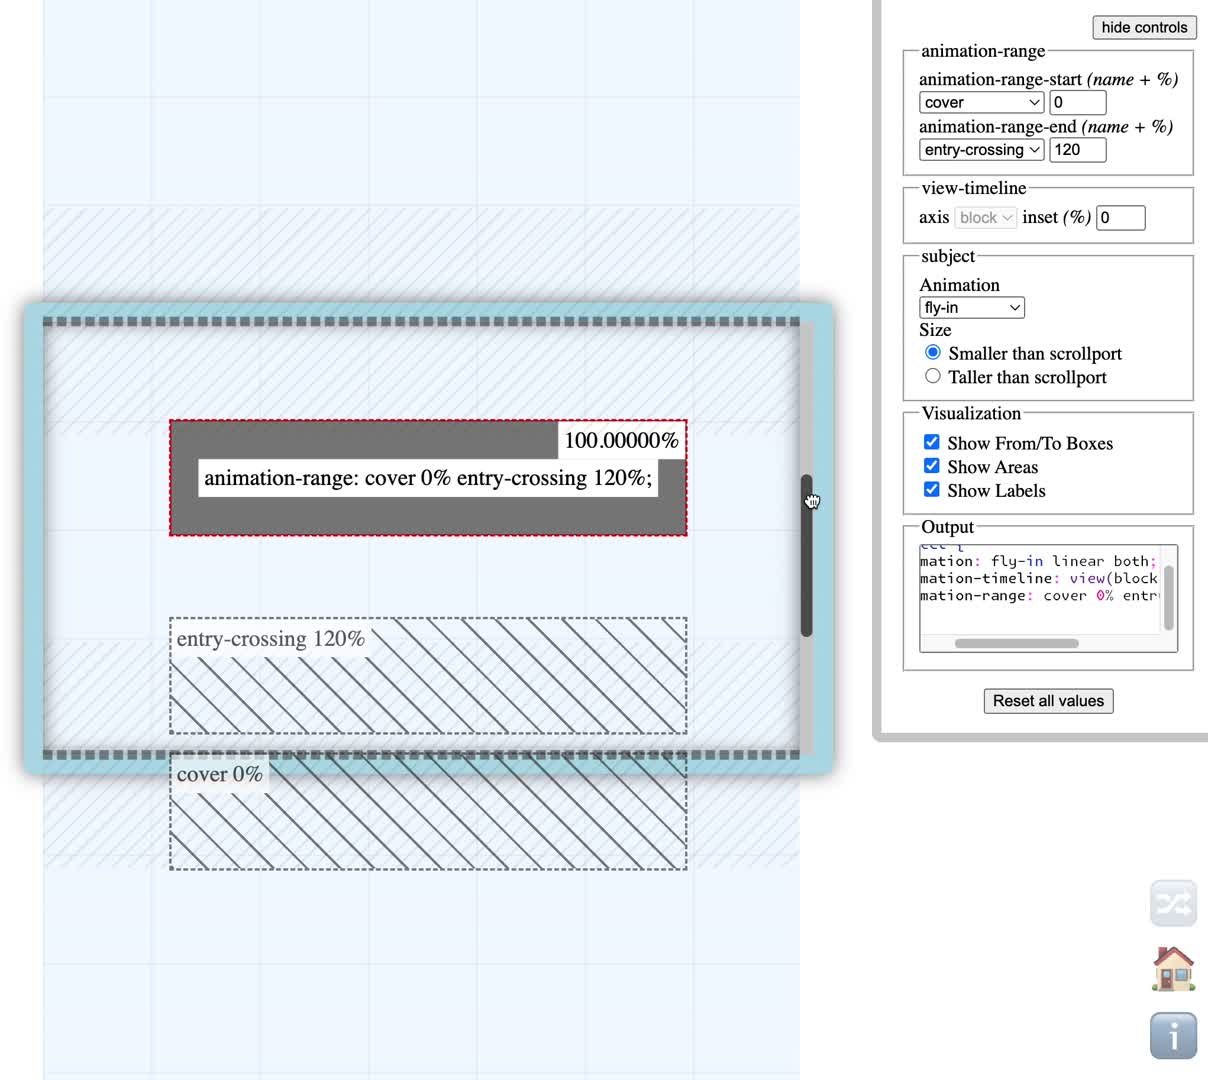Focus the range-start percentage field
The height and width of the screenshot is (1080, 1208).
point(1077,102)
